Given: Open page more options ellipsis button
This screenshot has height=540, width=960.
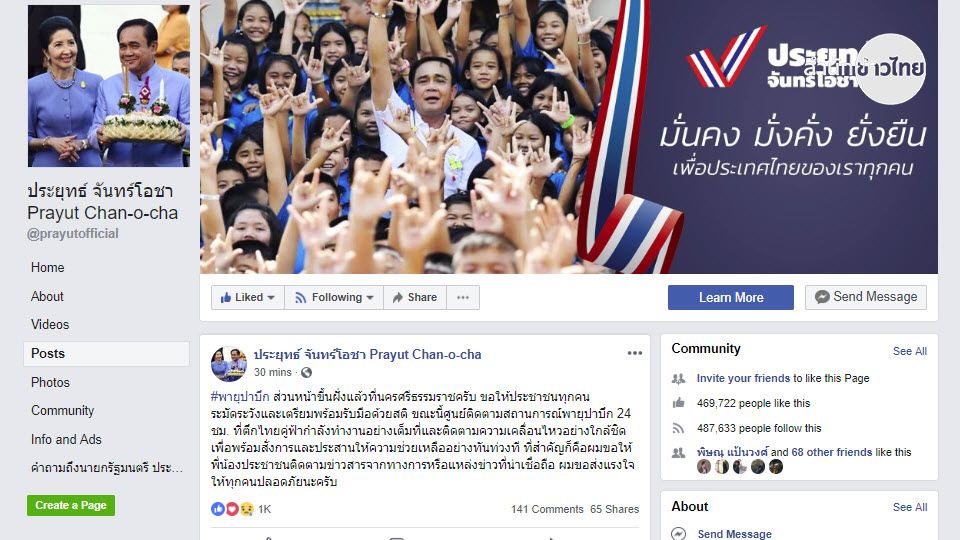Looking at the screenshot, I should click(x=463, y=298).
